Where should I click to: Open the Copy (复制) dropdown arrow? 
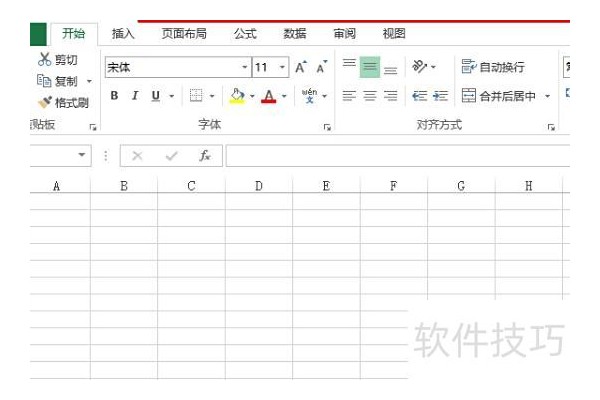pos(89,81)
